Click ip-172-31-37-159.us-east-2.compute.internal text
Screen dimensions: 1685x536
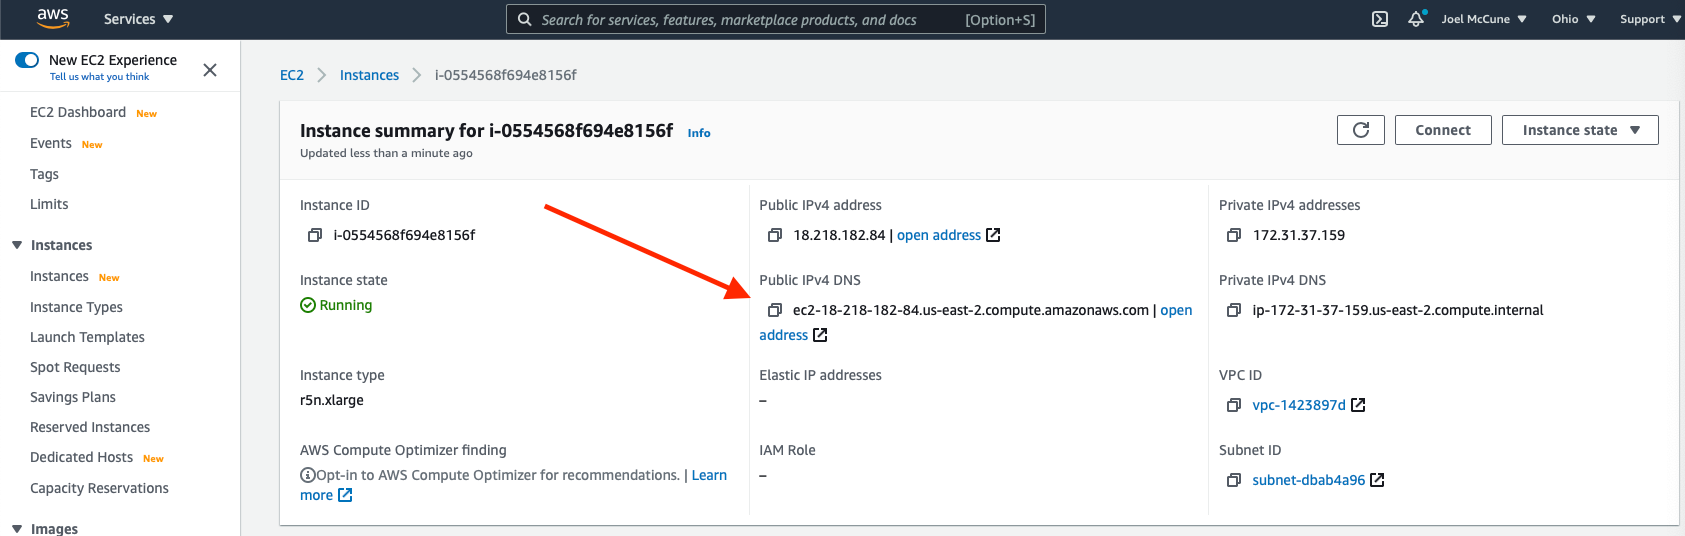[1398, 310]
